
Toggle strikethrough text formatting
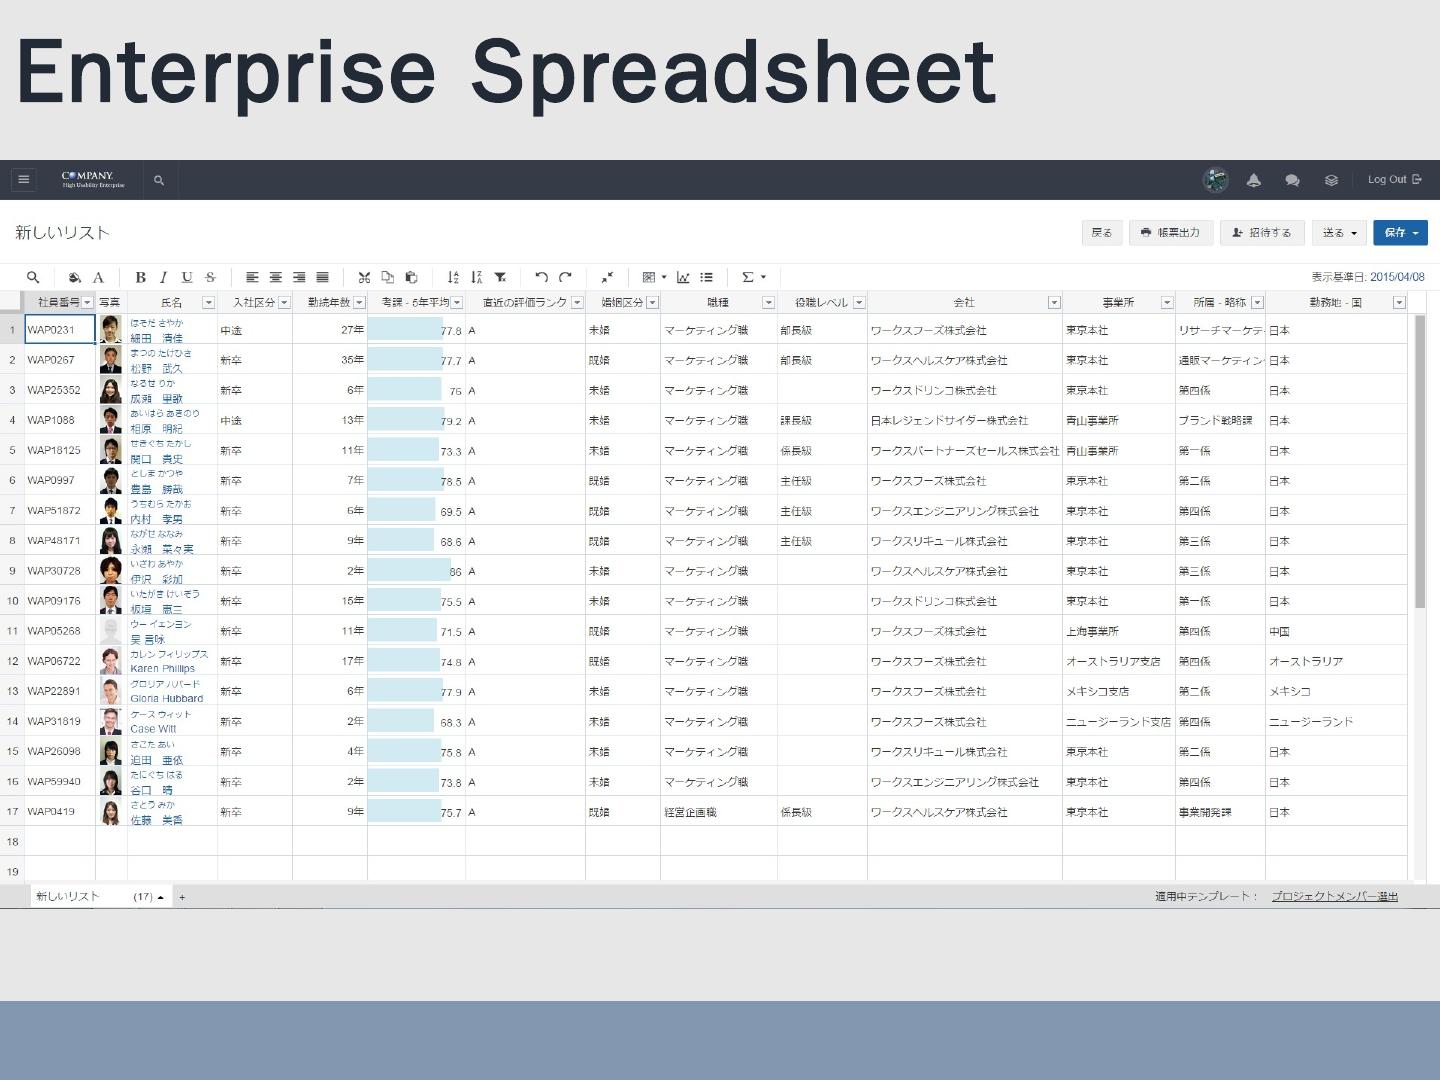pos(210,277)
